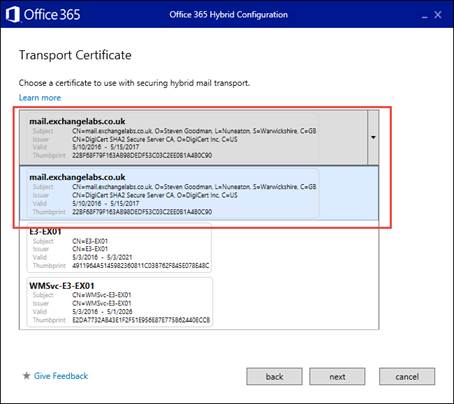The width and height of the screenshot is (454, 404).
Task: Click the Office 365 Hybrid Configuration title text
Action: pos(228,15)
